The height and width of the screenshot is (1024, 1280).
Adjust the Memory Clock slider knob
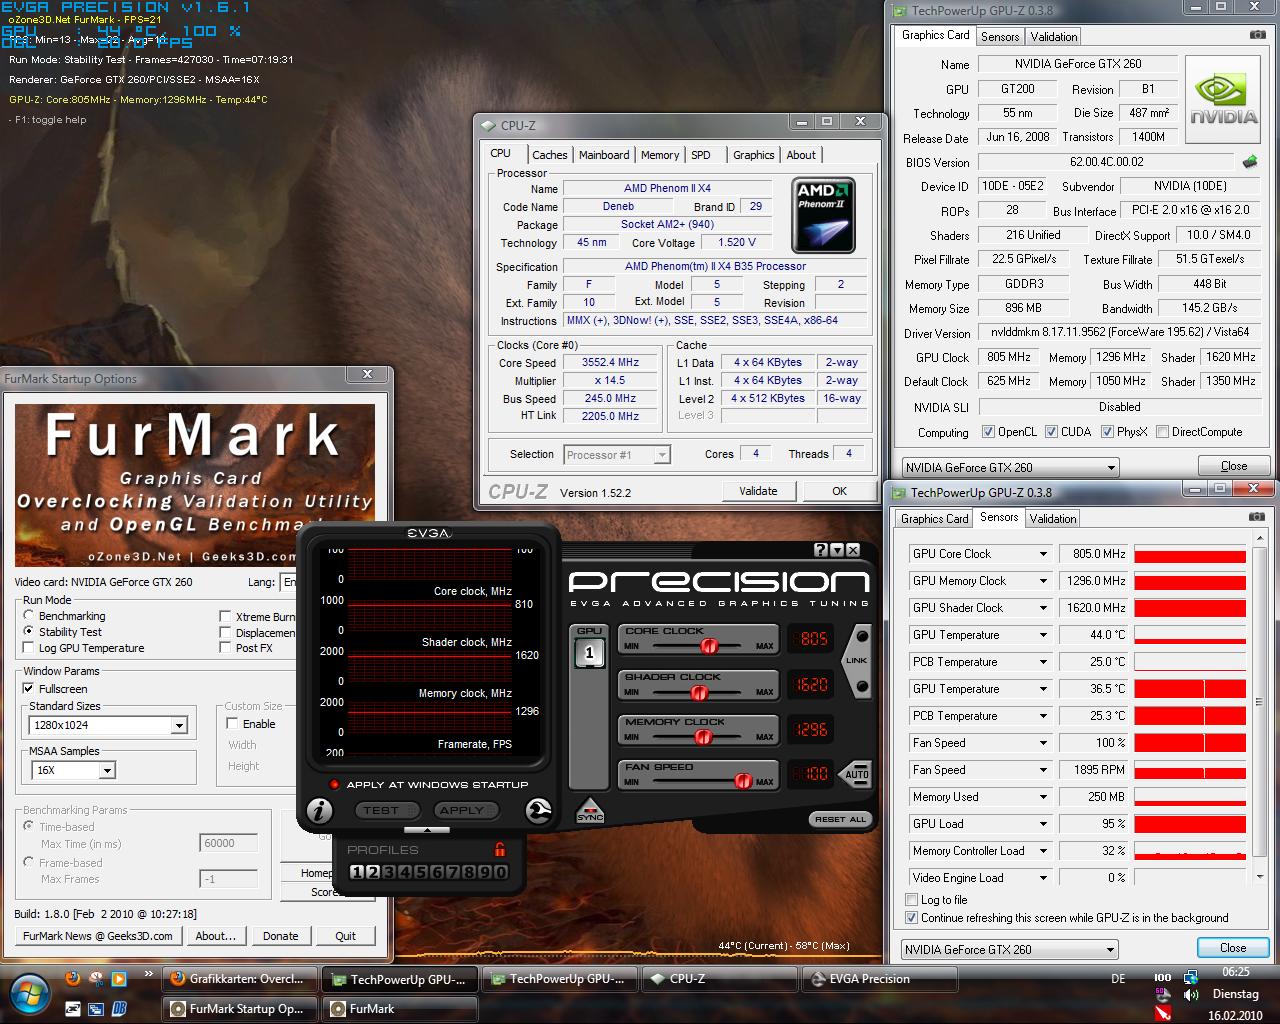click(x=703, y=737)
